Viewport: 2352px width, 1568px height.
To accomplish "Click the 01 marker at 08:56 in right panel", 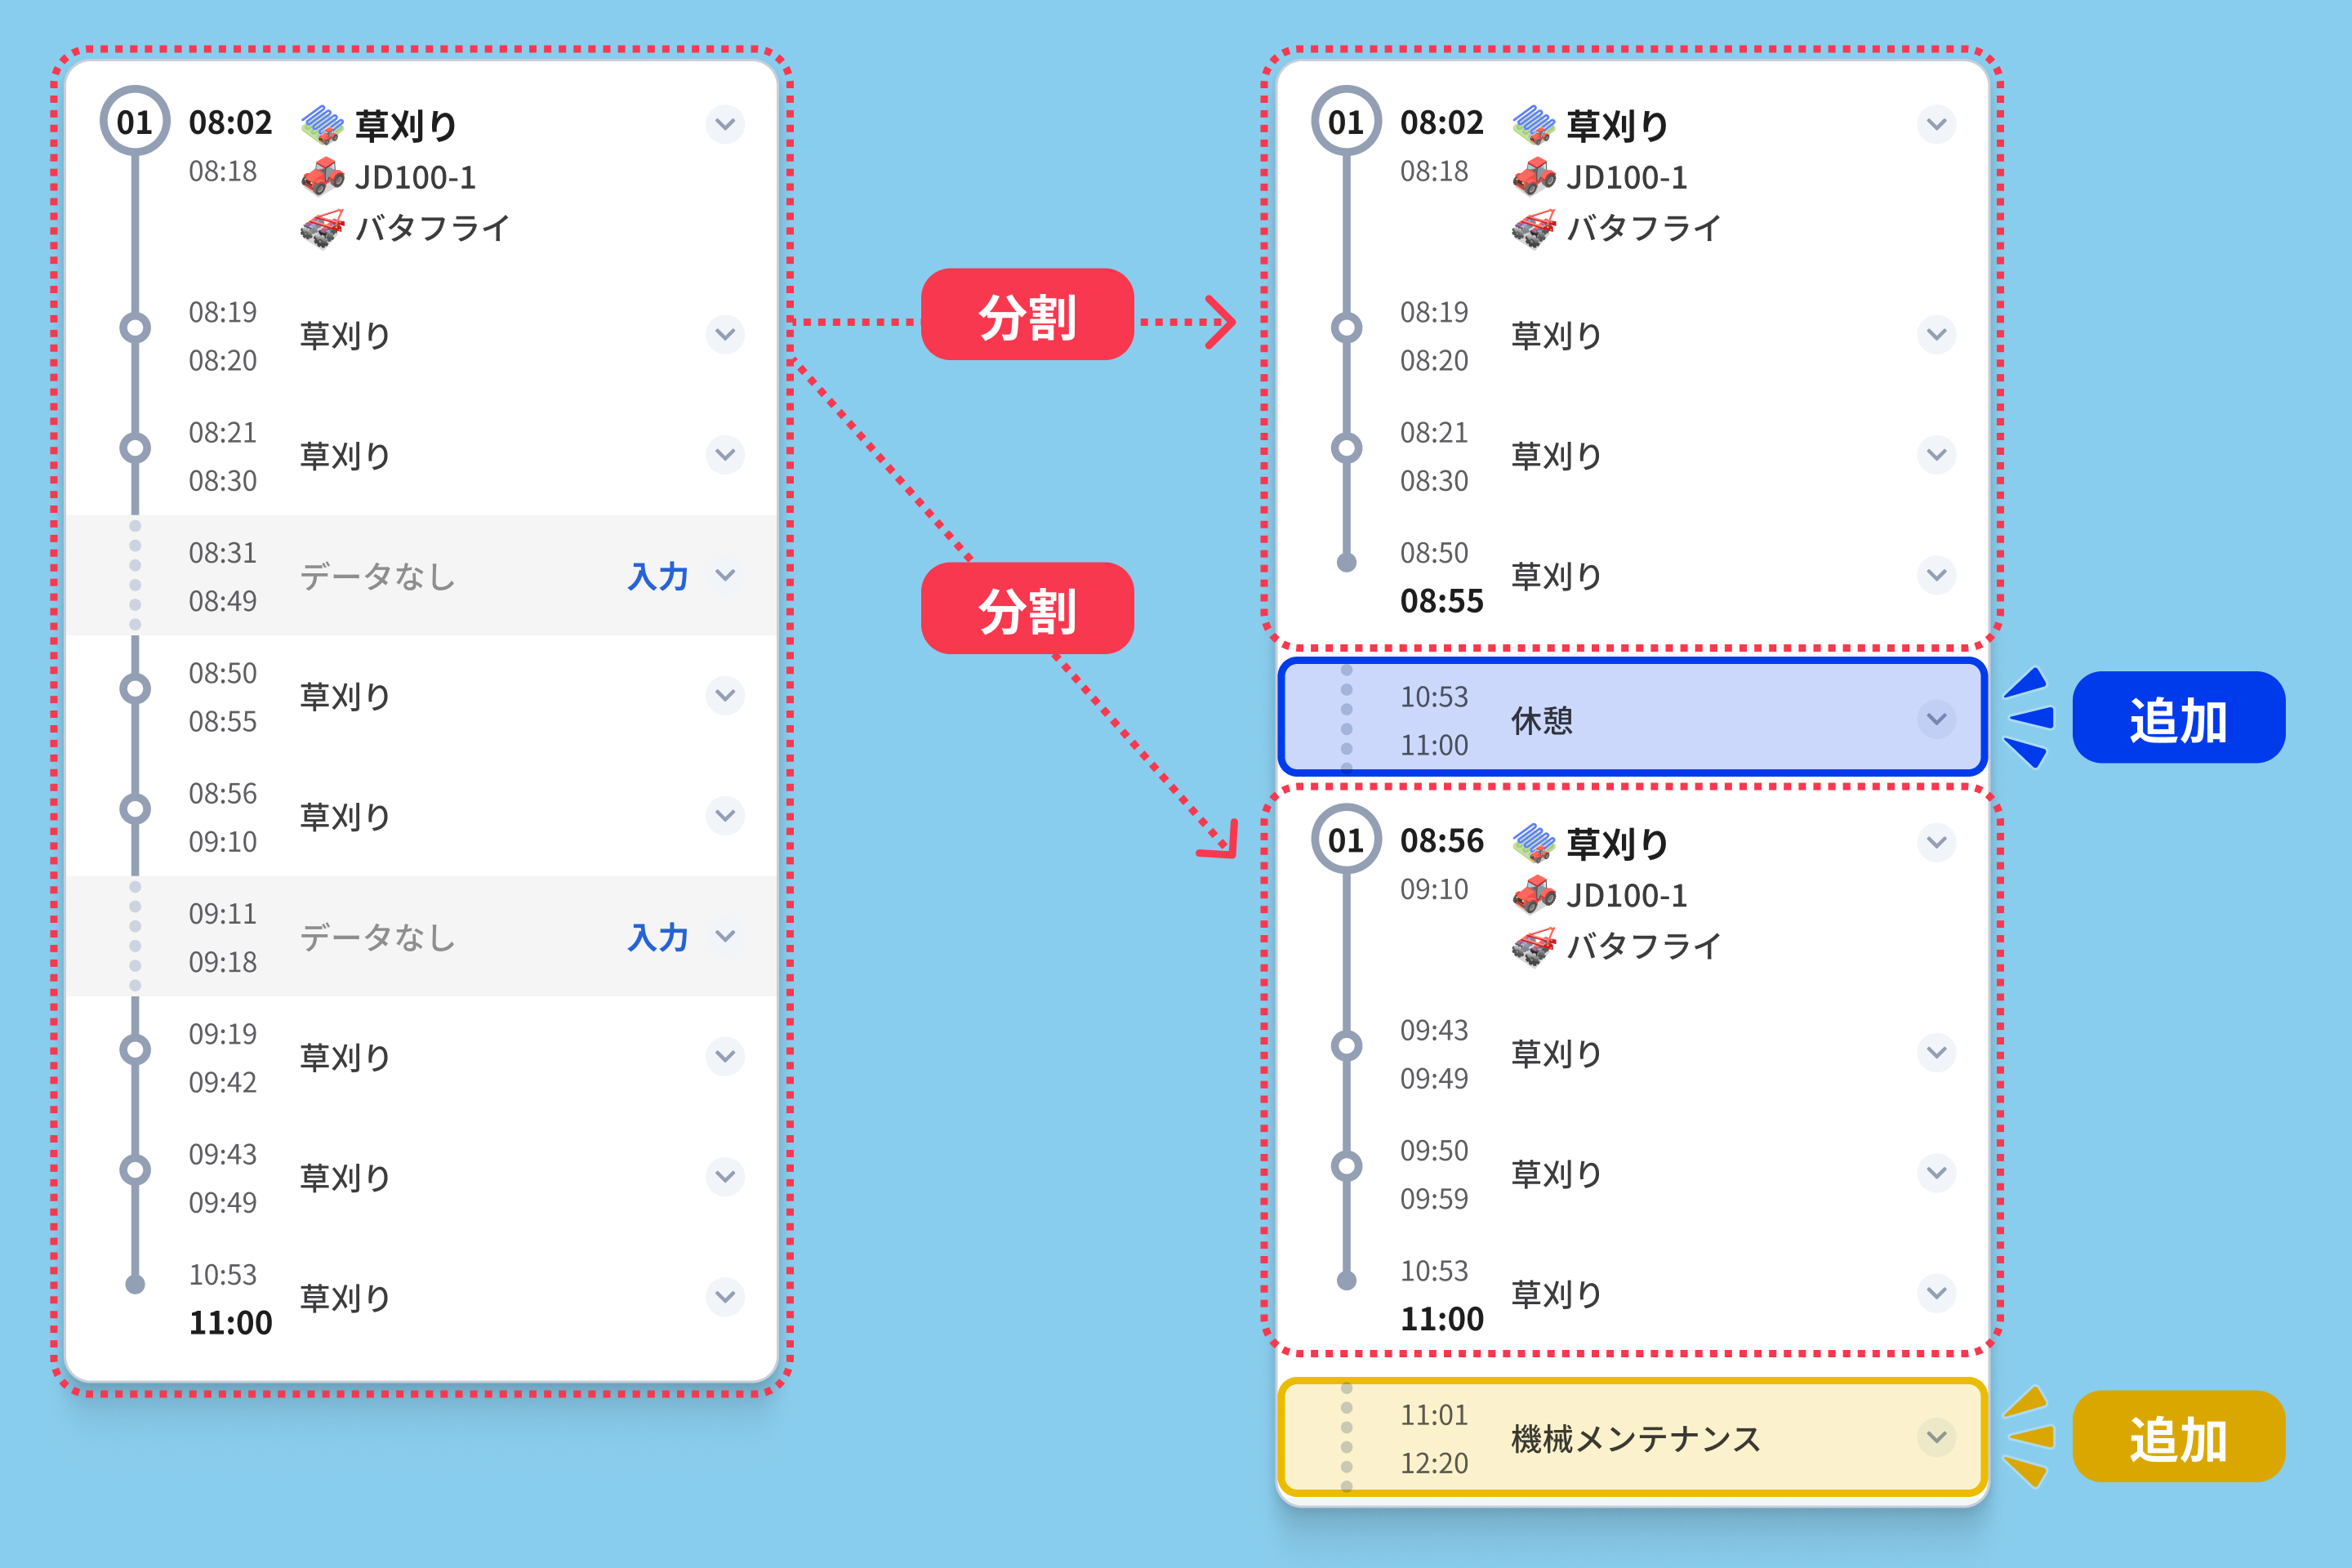I will [1346, 839].
